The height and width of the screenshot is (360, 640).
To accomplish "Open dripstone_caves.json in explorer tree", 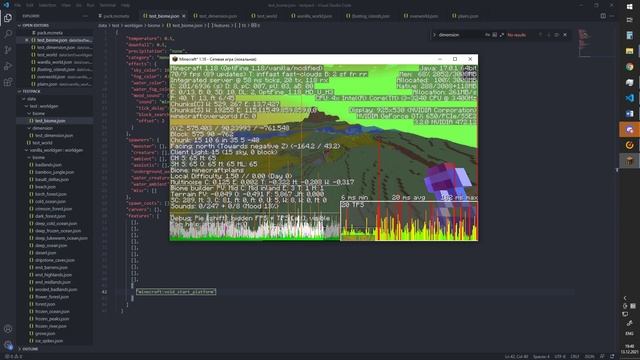I will click(55, 260).
